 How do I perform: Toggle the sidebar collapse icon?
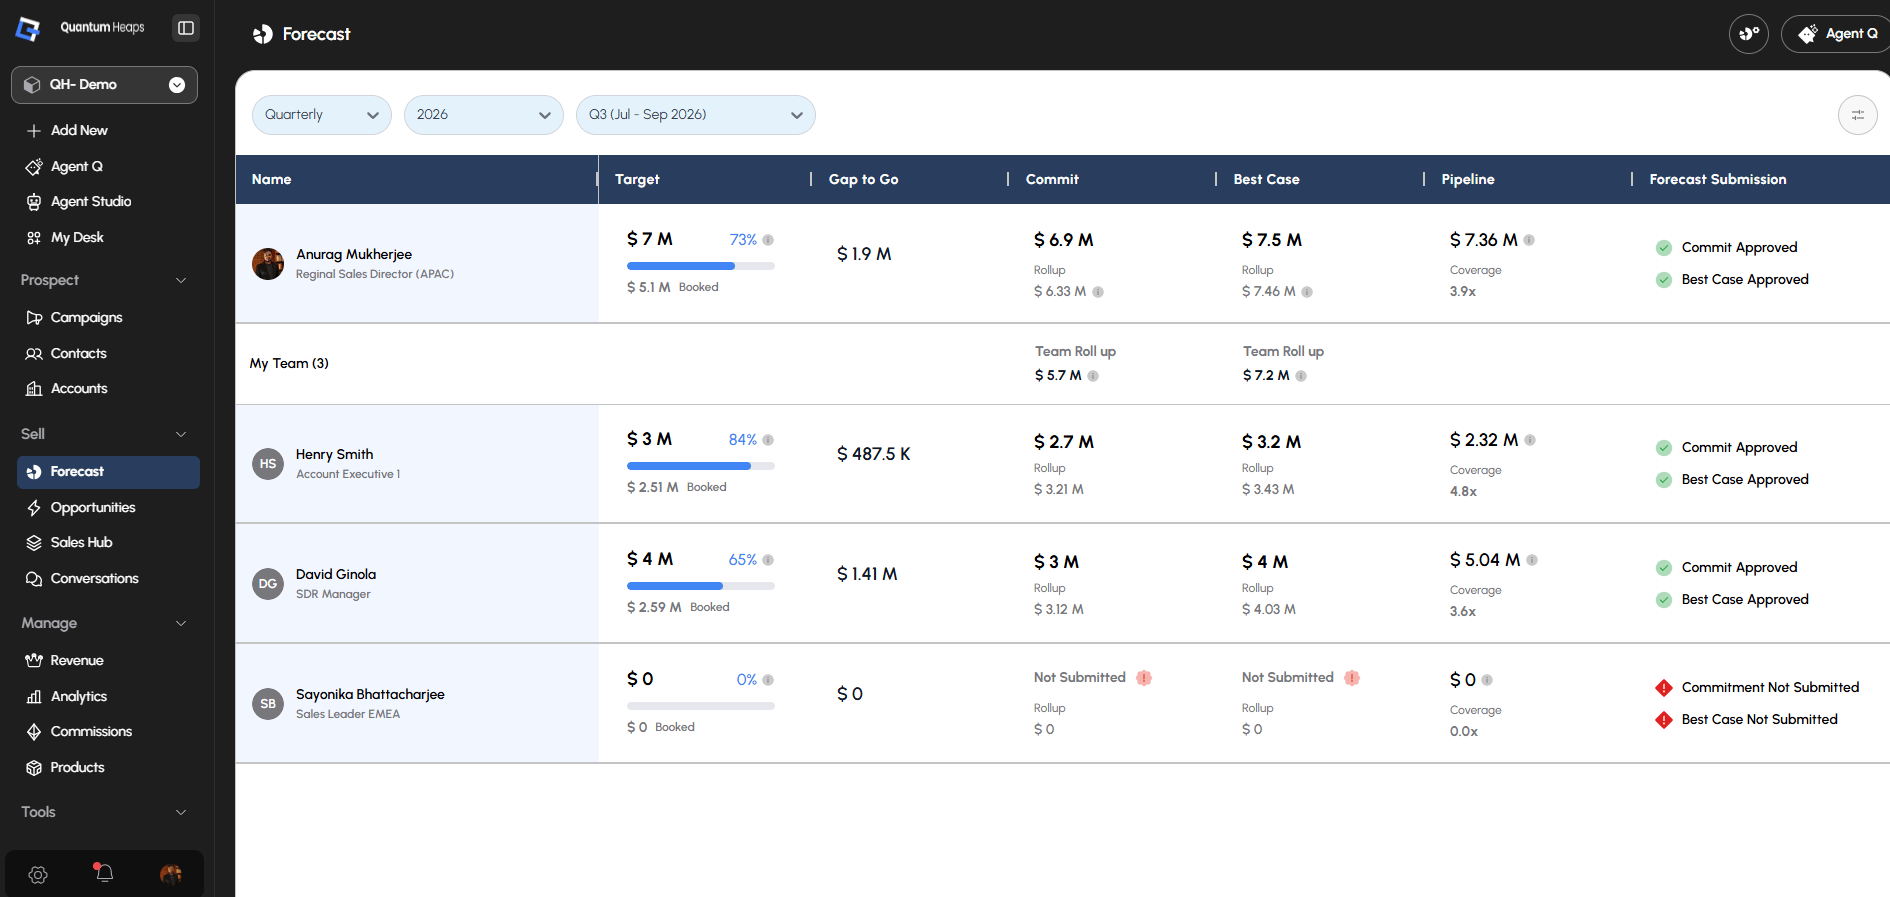(x=186, y=28)
